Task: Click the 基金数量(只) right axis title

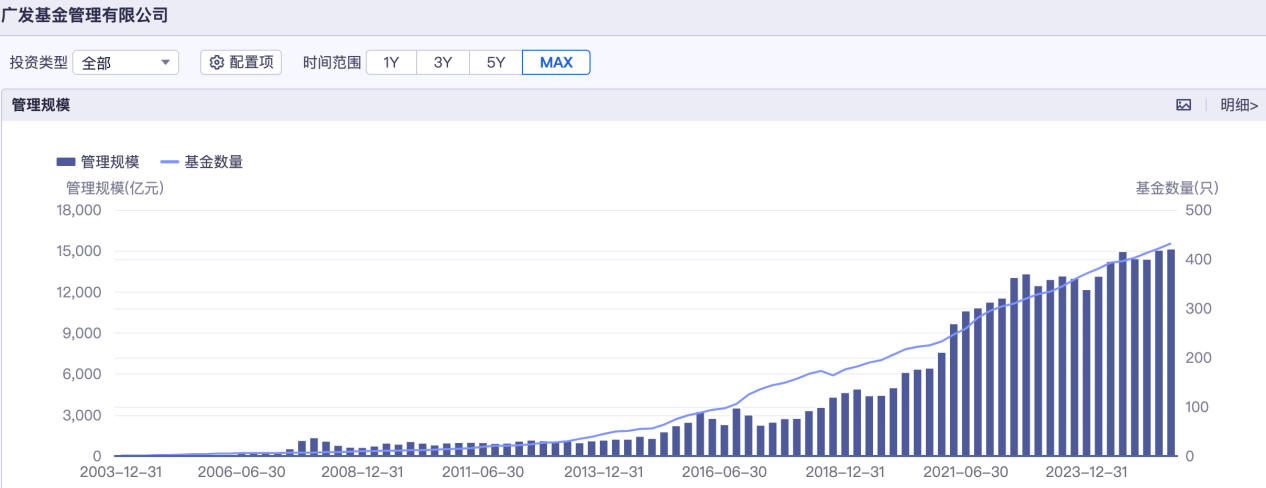Action: (x=1176, y=187)
